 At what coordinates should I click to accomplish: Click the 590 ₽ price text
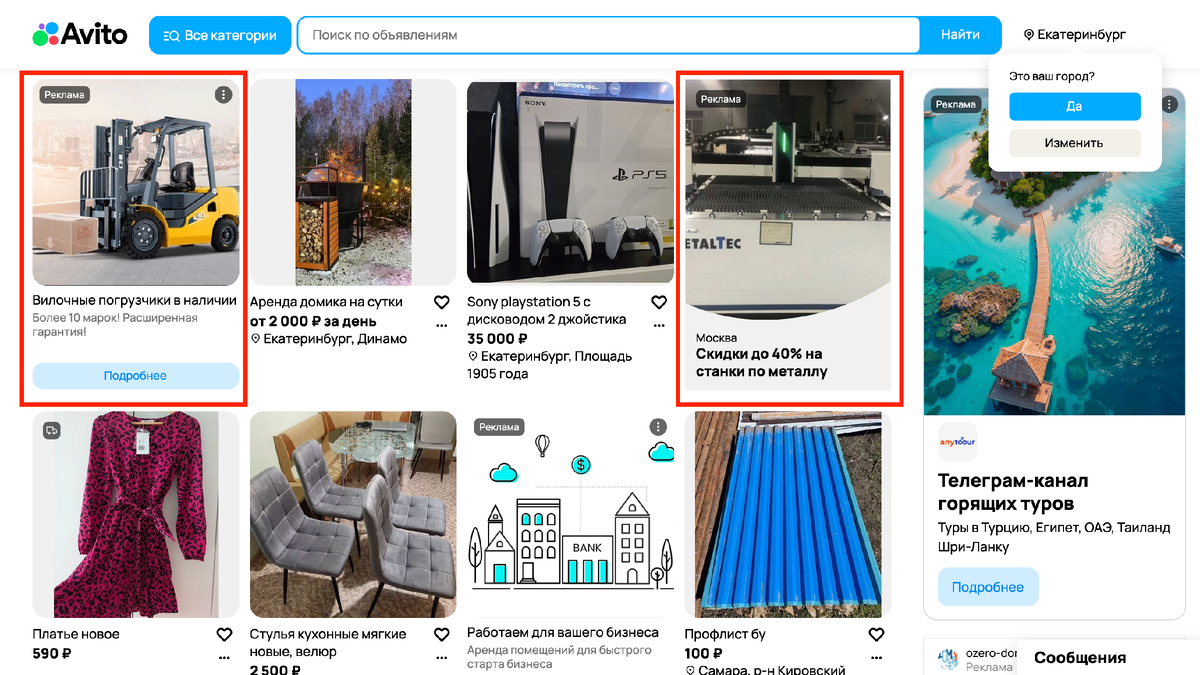[52, 654]
